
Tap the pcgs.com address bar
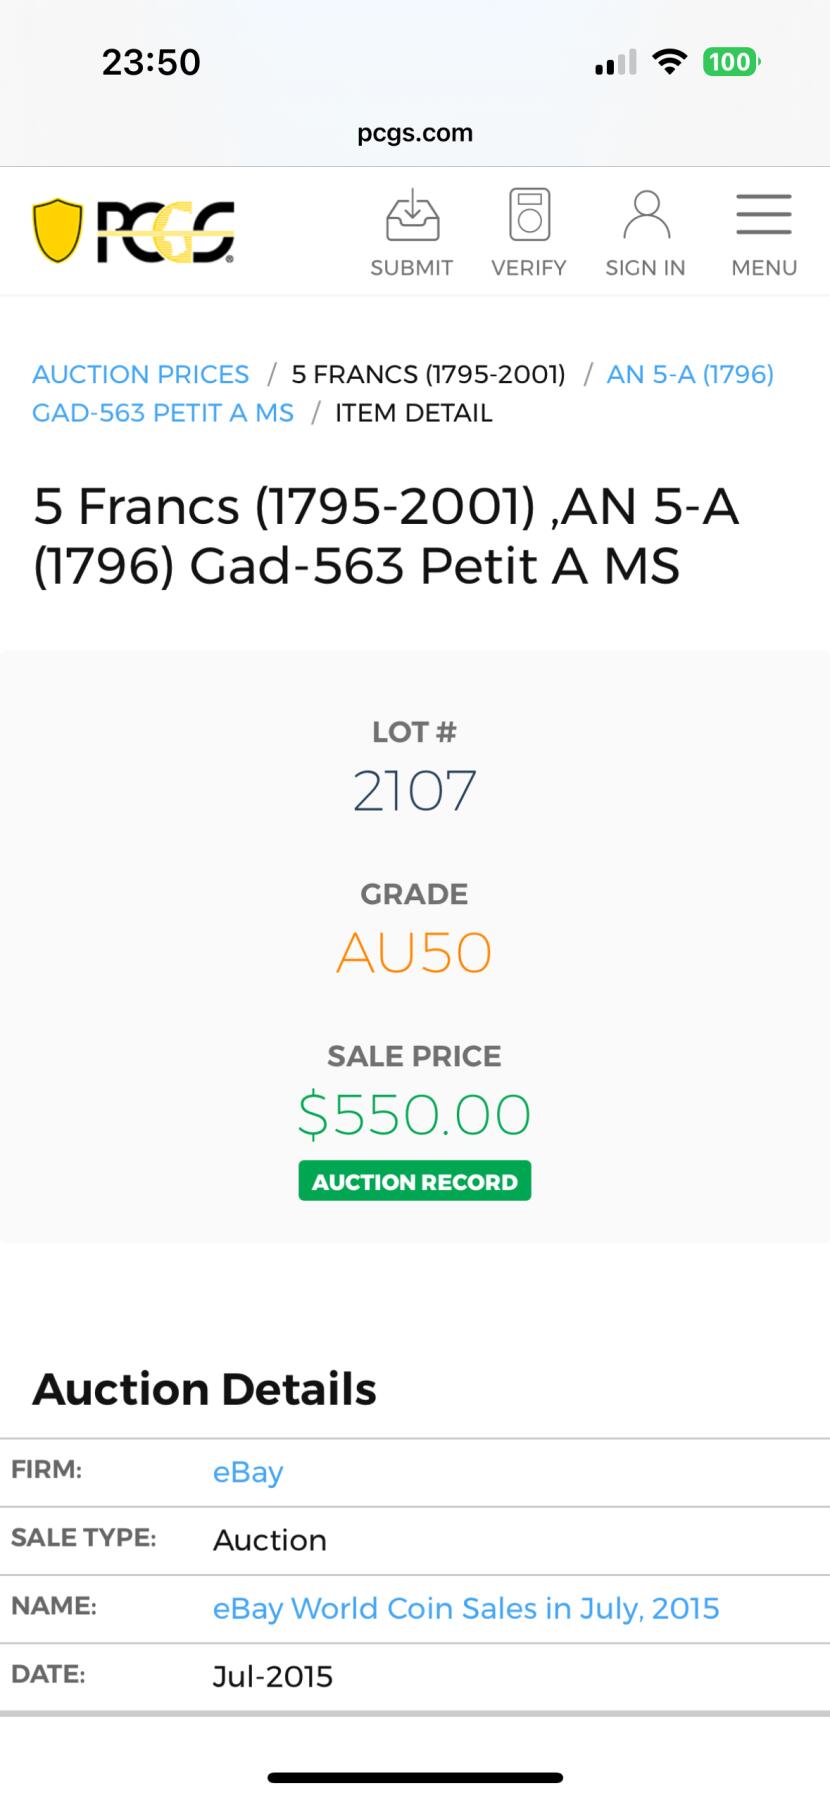tap(415, 133)
